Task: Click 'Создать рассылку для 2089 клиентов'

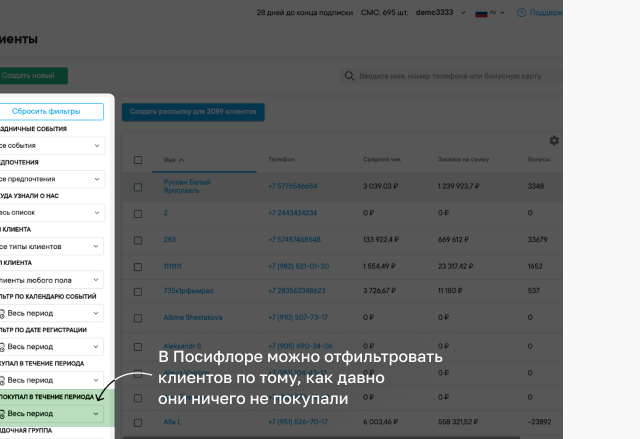Action: (193, 112)
